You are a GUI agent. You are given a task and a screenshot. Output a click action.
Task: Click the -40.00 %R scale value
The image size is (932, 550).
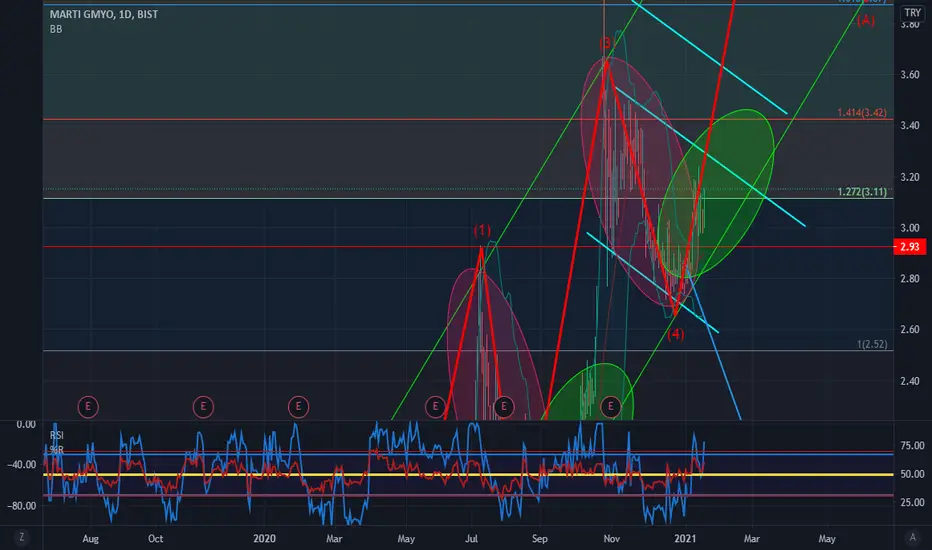click(21, 464)
